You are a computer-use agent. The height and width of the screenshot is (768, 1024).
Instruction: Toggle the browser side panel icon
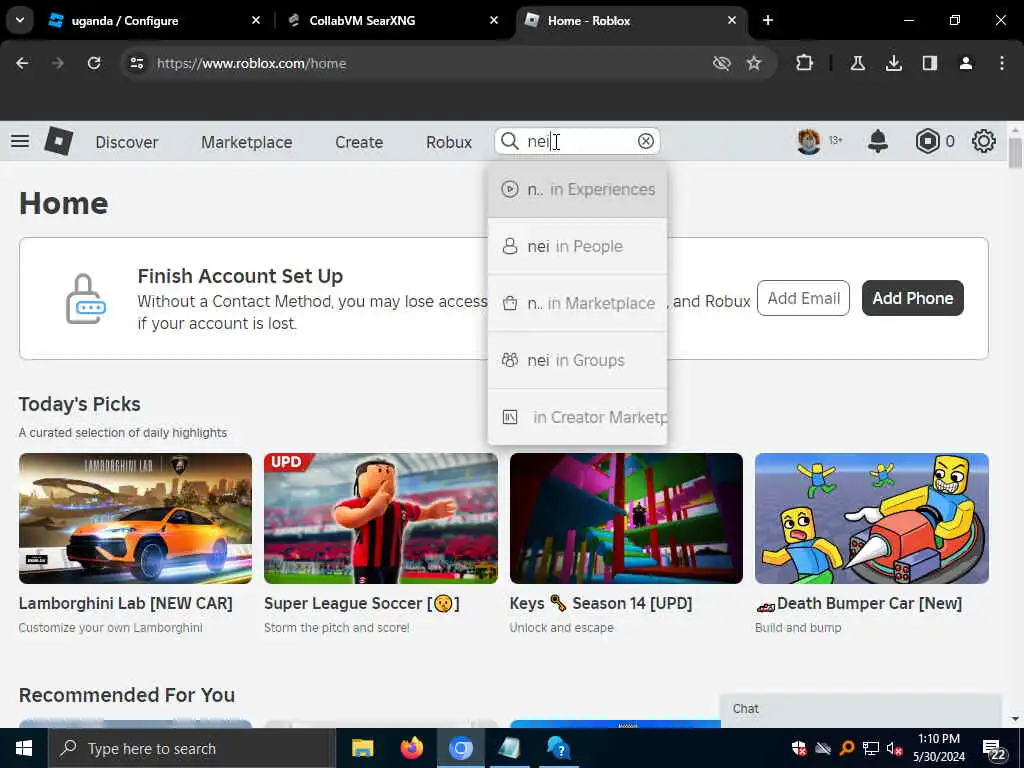click(x=930, y=63)
